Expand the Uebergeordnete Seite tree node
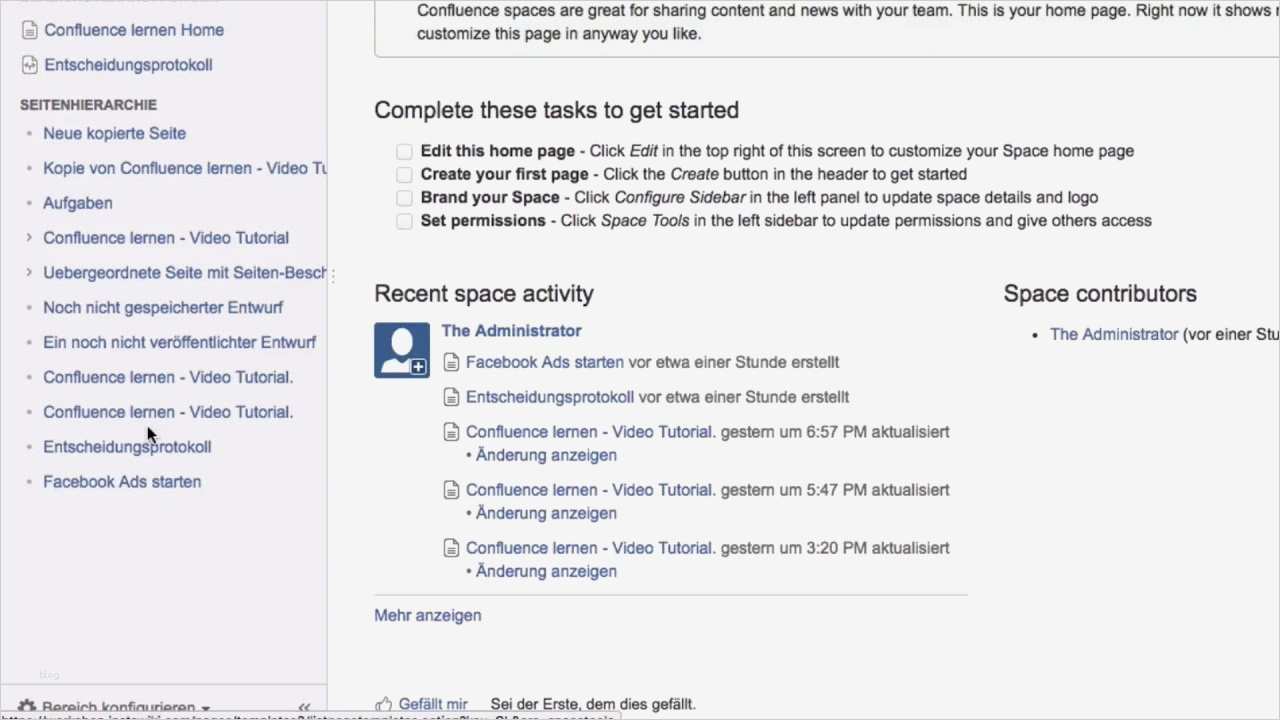The width and height of the screenshot is (1280, 720). [x=29, y=272]
